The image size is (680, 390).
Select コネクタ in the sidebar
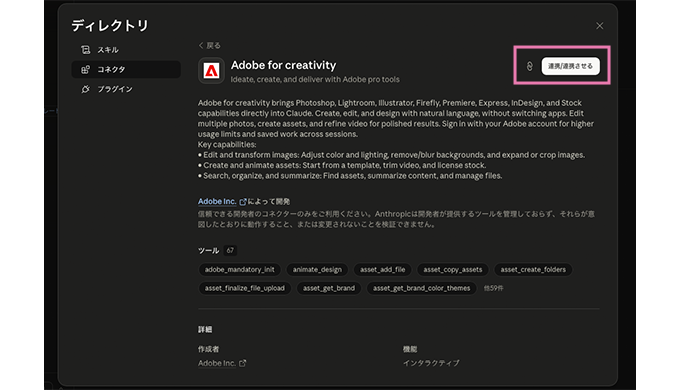[126, 69]
